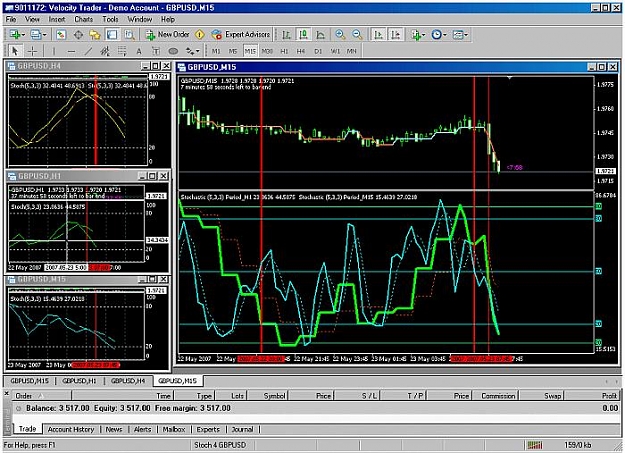Select the text label tool
This screenshot has width=625, height=453.
(x=156, y=51)
